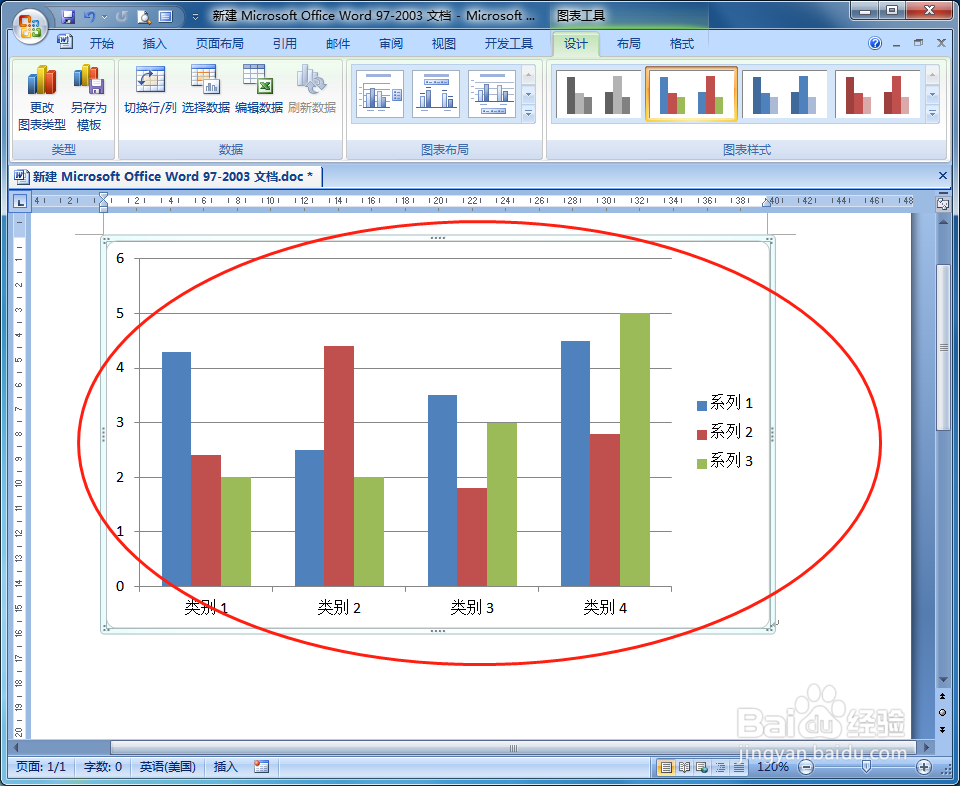
Task: Open the 开始 ribbon tab
Action: click(102, 43)
